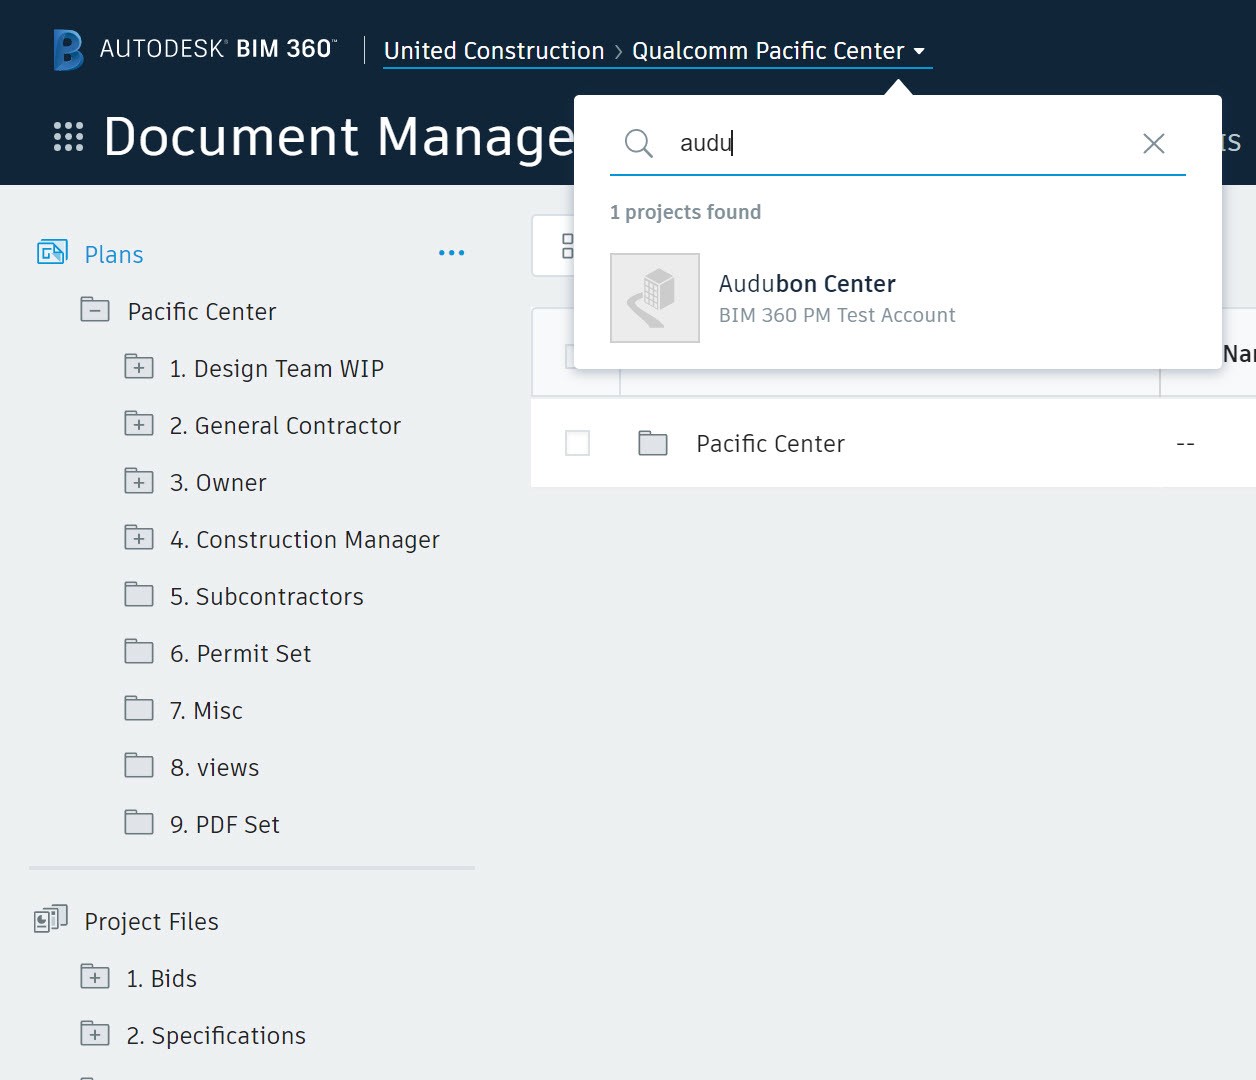Select the 1. Bids folder label

coord(162,979)
